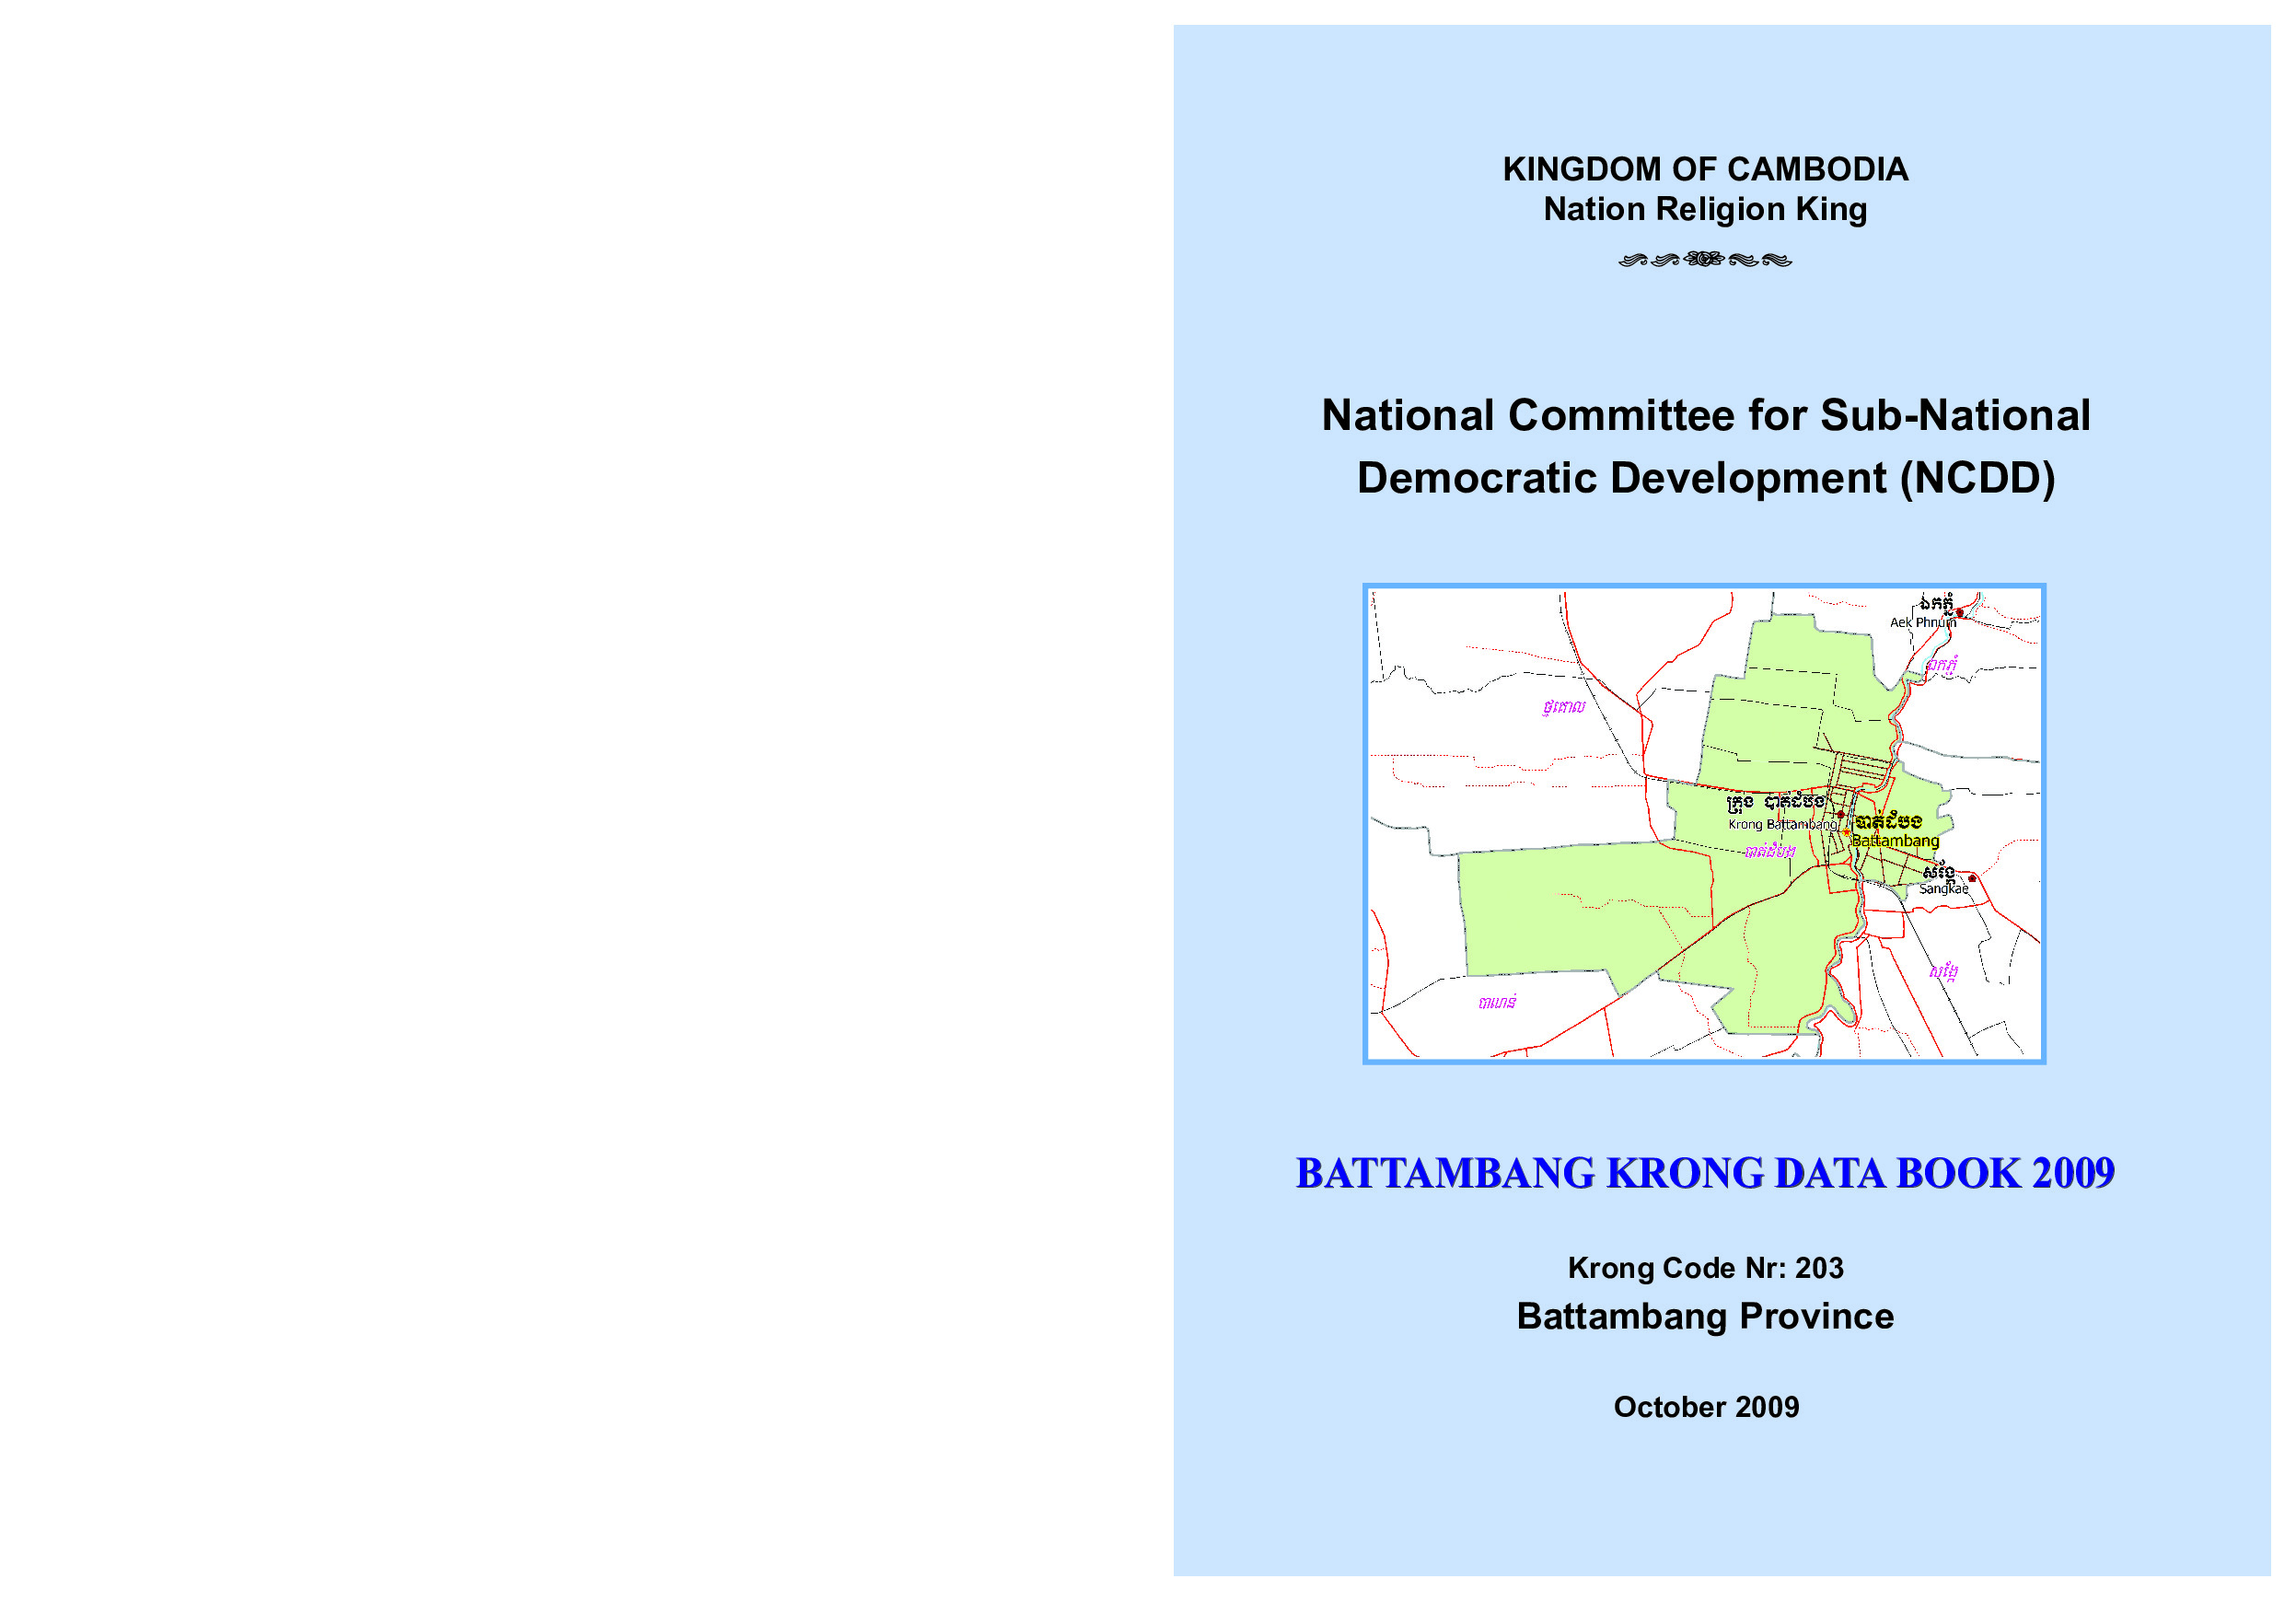Click the 'Battambang Province' text

click(1705, 1316)
